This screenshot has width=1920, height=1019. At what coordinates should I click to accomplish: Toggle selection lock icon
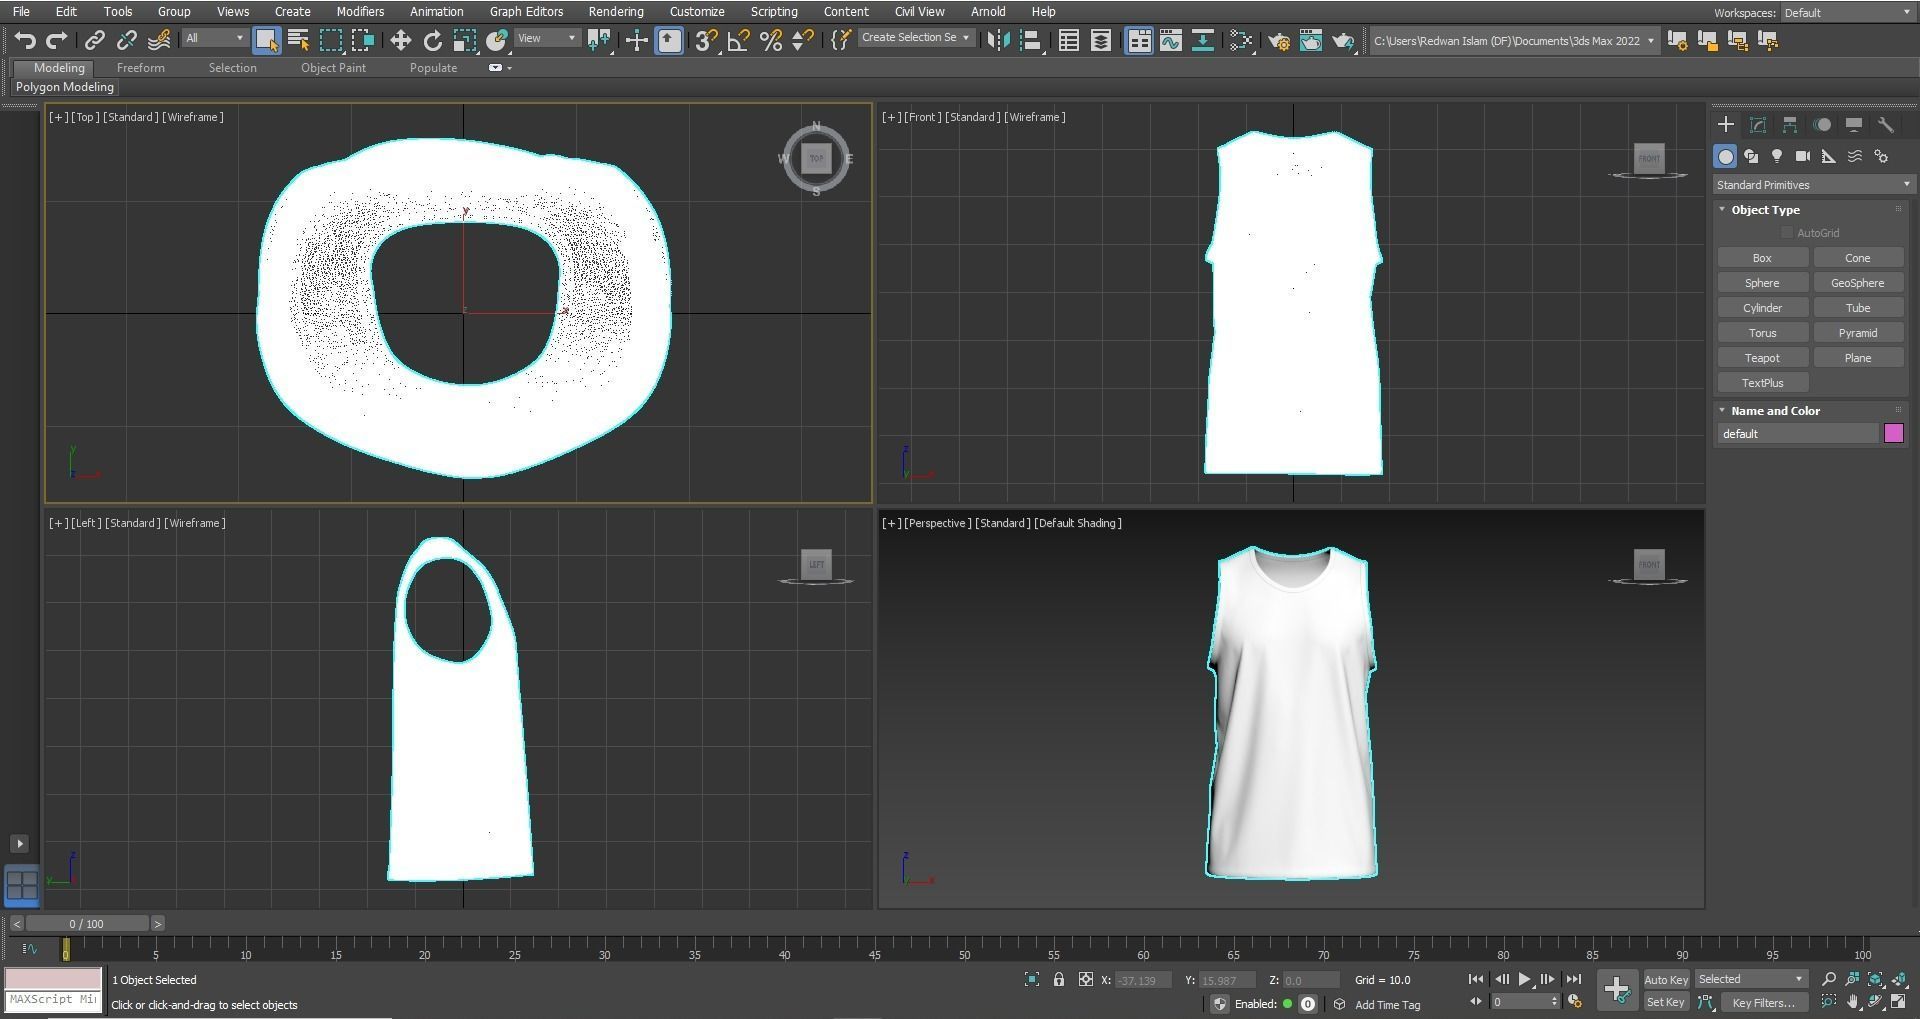click(x=1059, y=980)
